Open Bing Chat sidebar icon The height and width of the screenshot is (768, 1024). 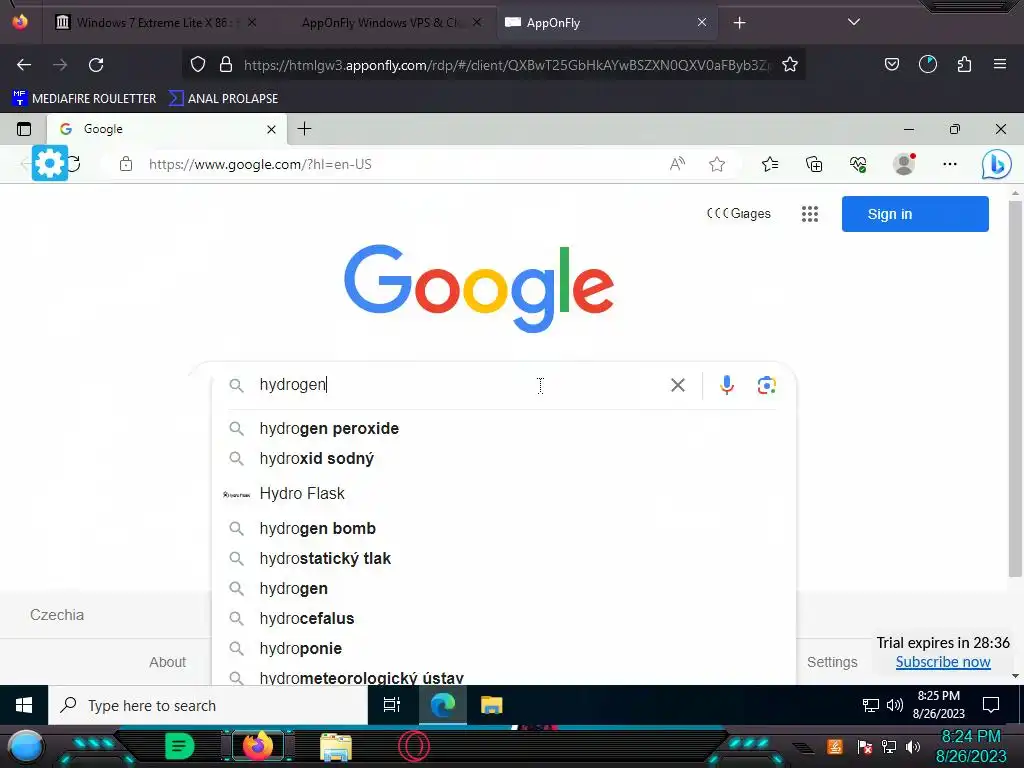(x=997, y=165)
